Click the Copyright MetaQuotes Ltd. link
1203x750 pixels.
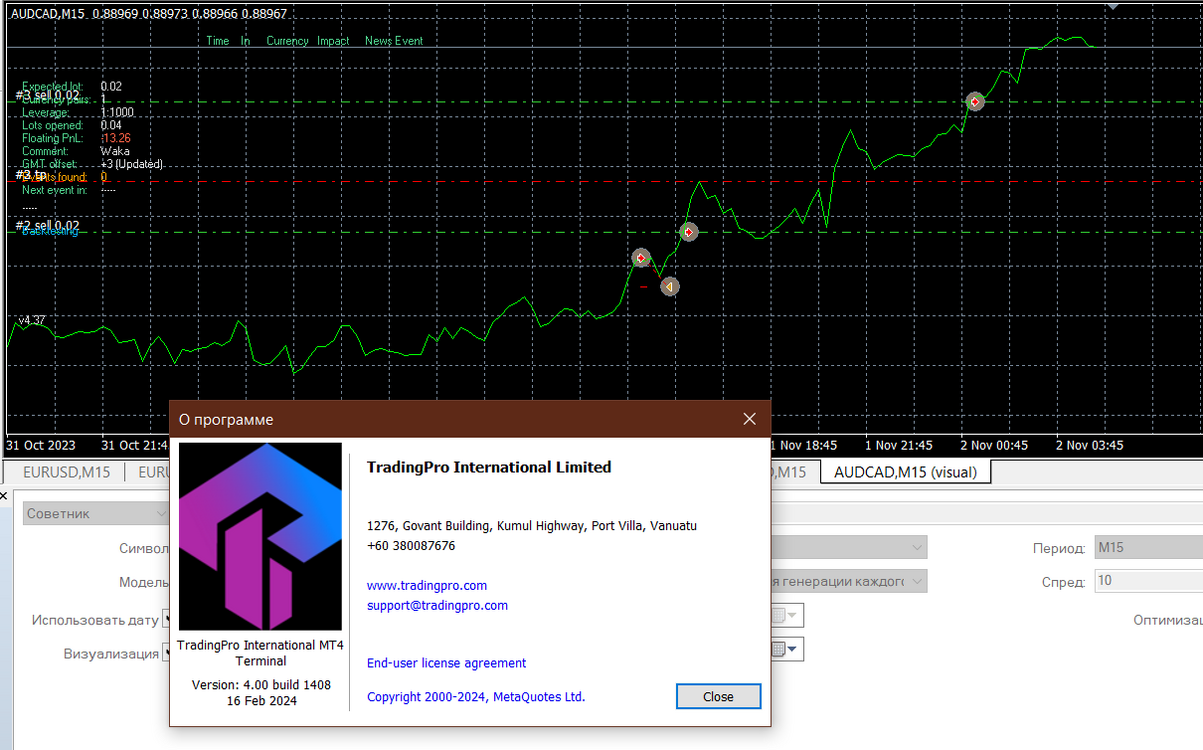coord(476,697)
